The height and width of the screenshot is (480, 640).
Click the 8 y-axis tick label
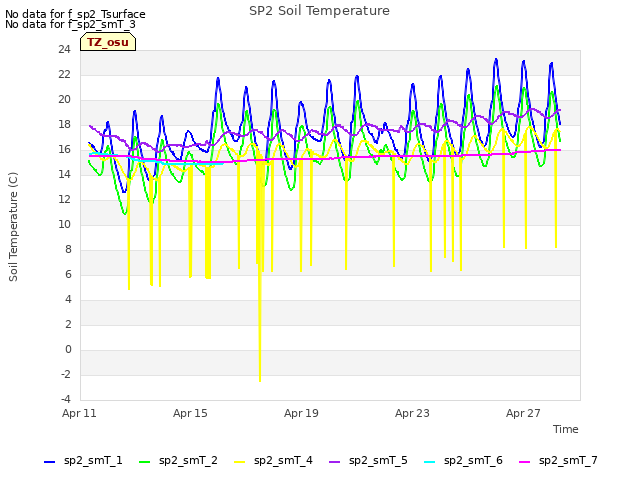coord(68,249)
